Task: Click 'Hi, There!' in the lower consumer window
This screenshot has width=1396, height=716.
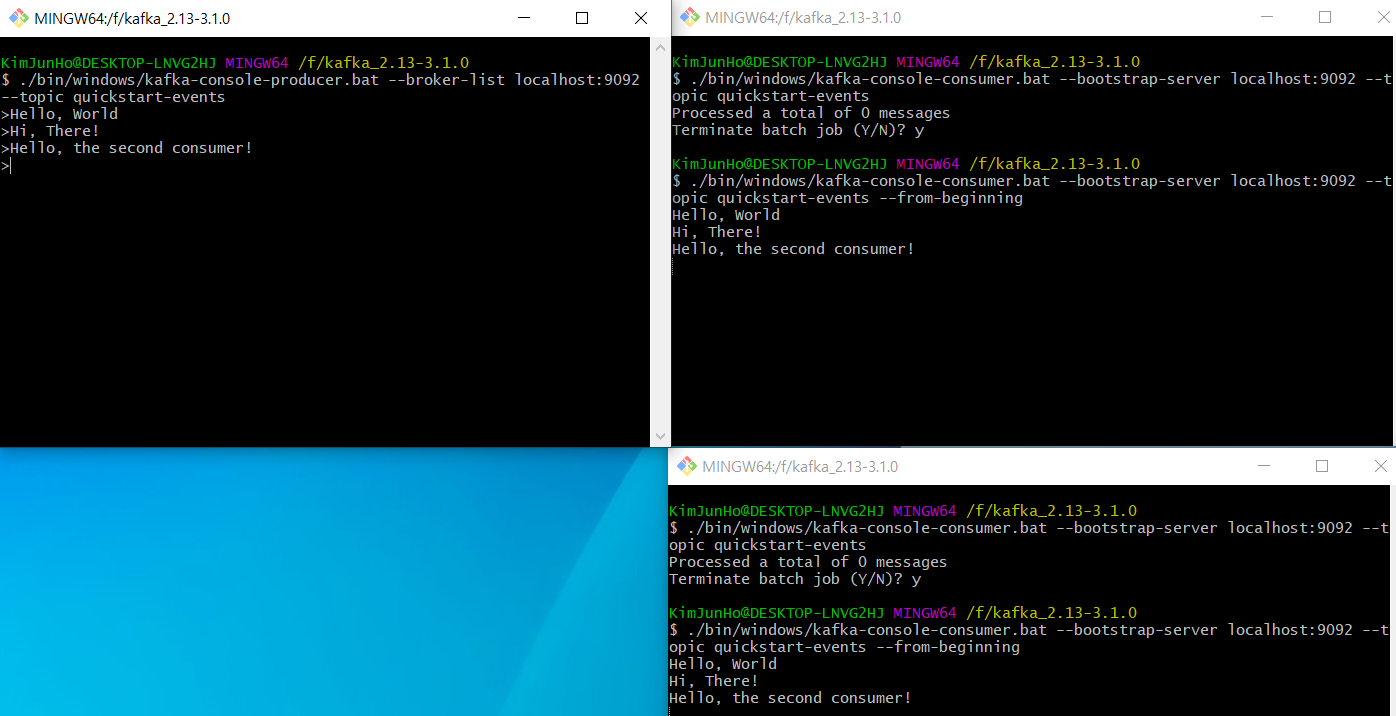Action: click(714, 681)
